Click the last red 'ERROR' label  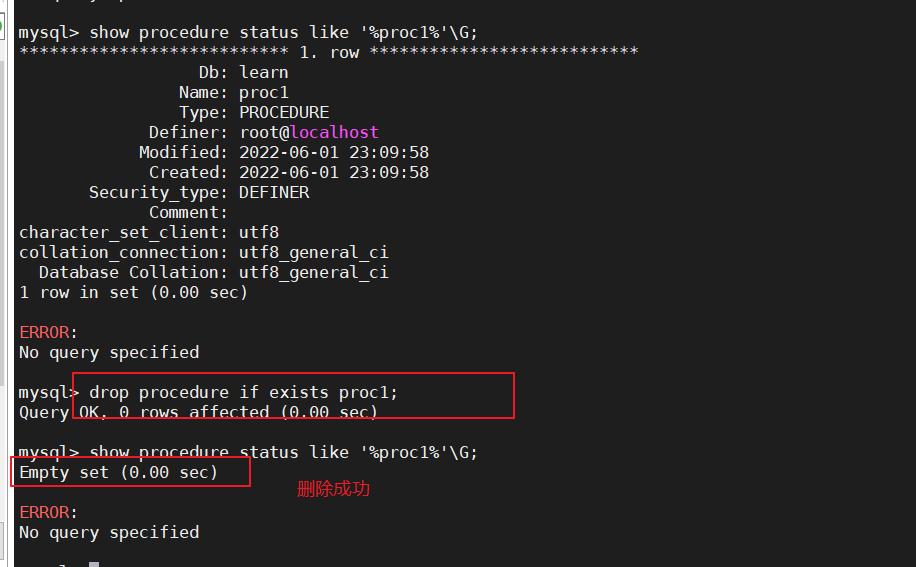point(44,512)
